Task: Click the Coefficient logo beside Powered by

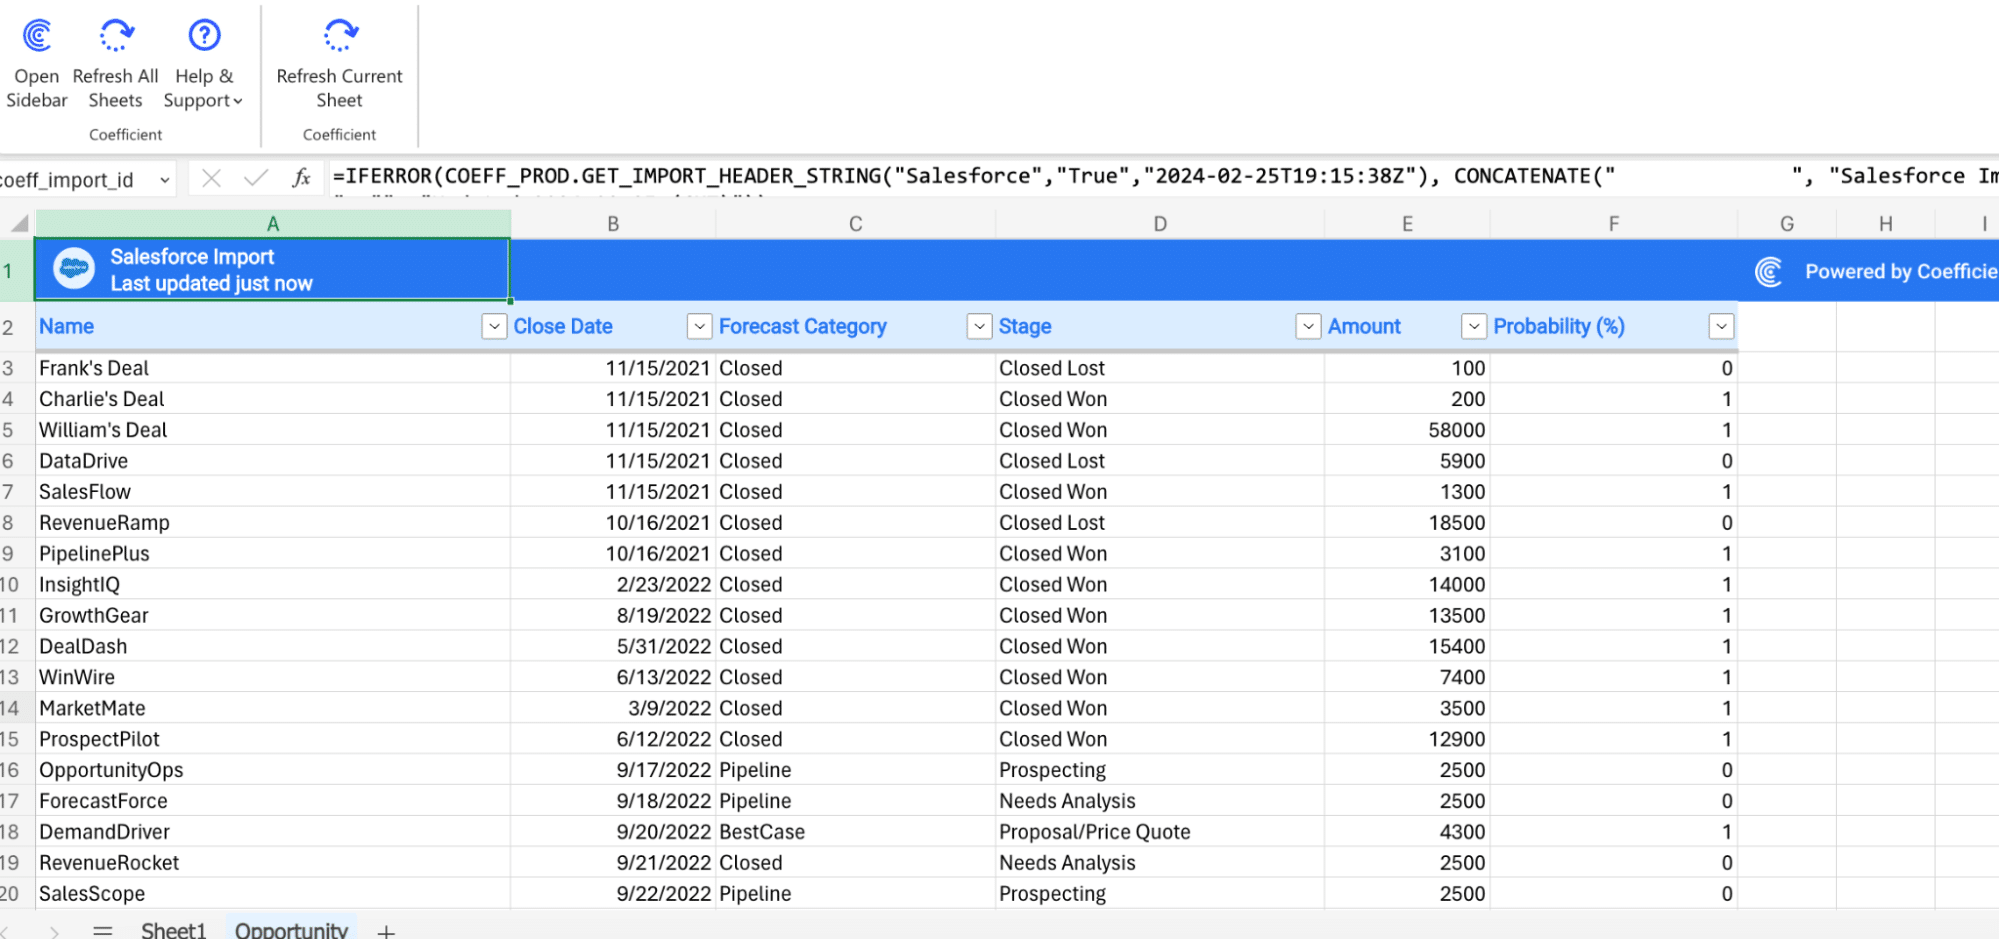Action: click(1768, 272)
